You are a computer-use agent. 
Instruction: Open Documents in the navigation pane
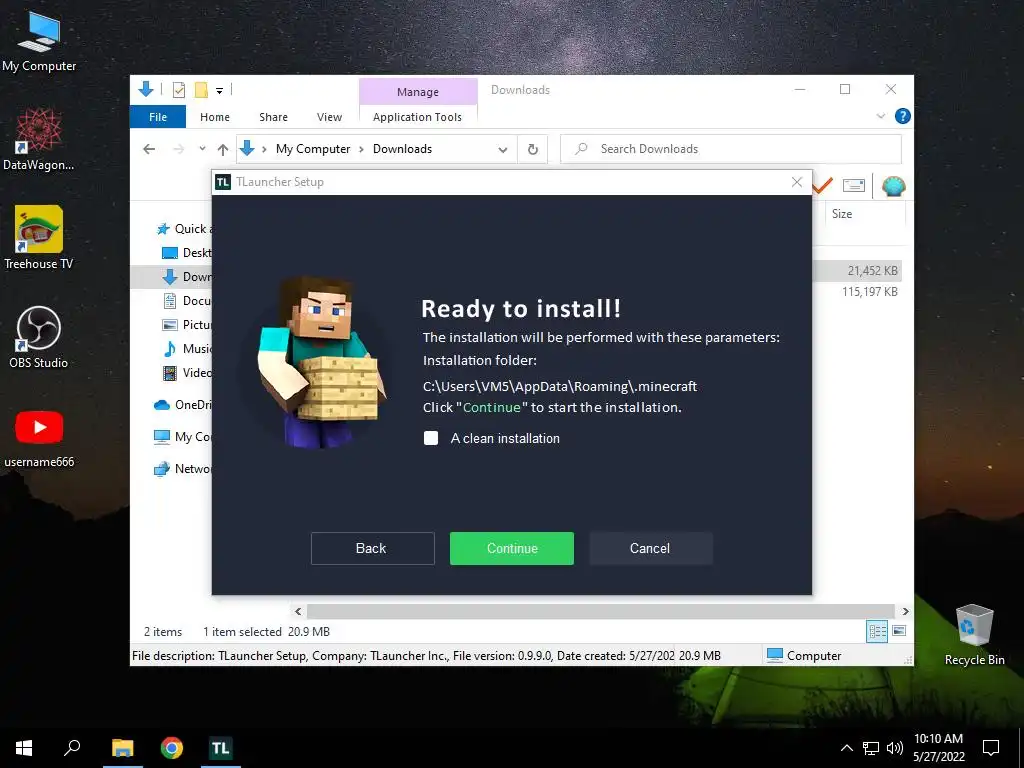click(x=187, y=301)
